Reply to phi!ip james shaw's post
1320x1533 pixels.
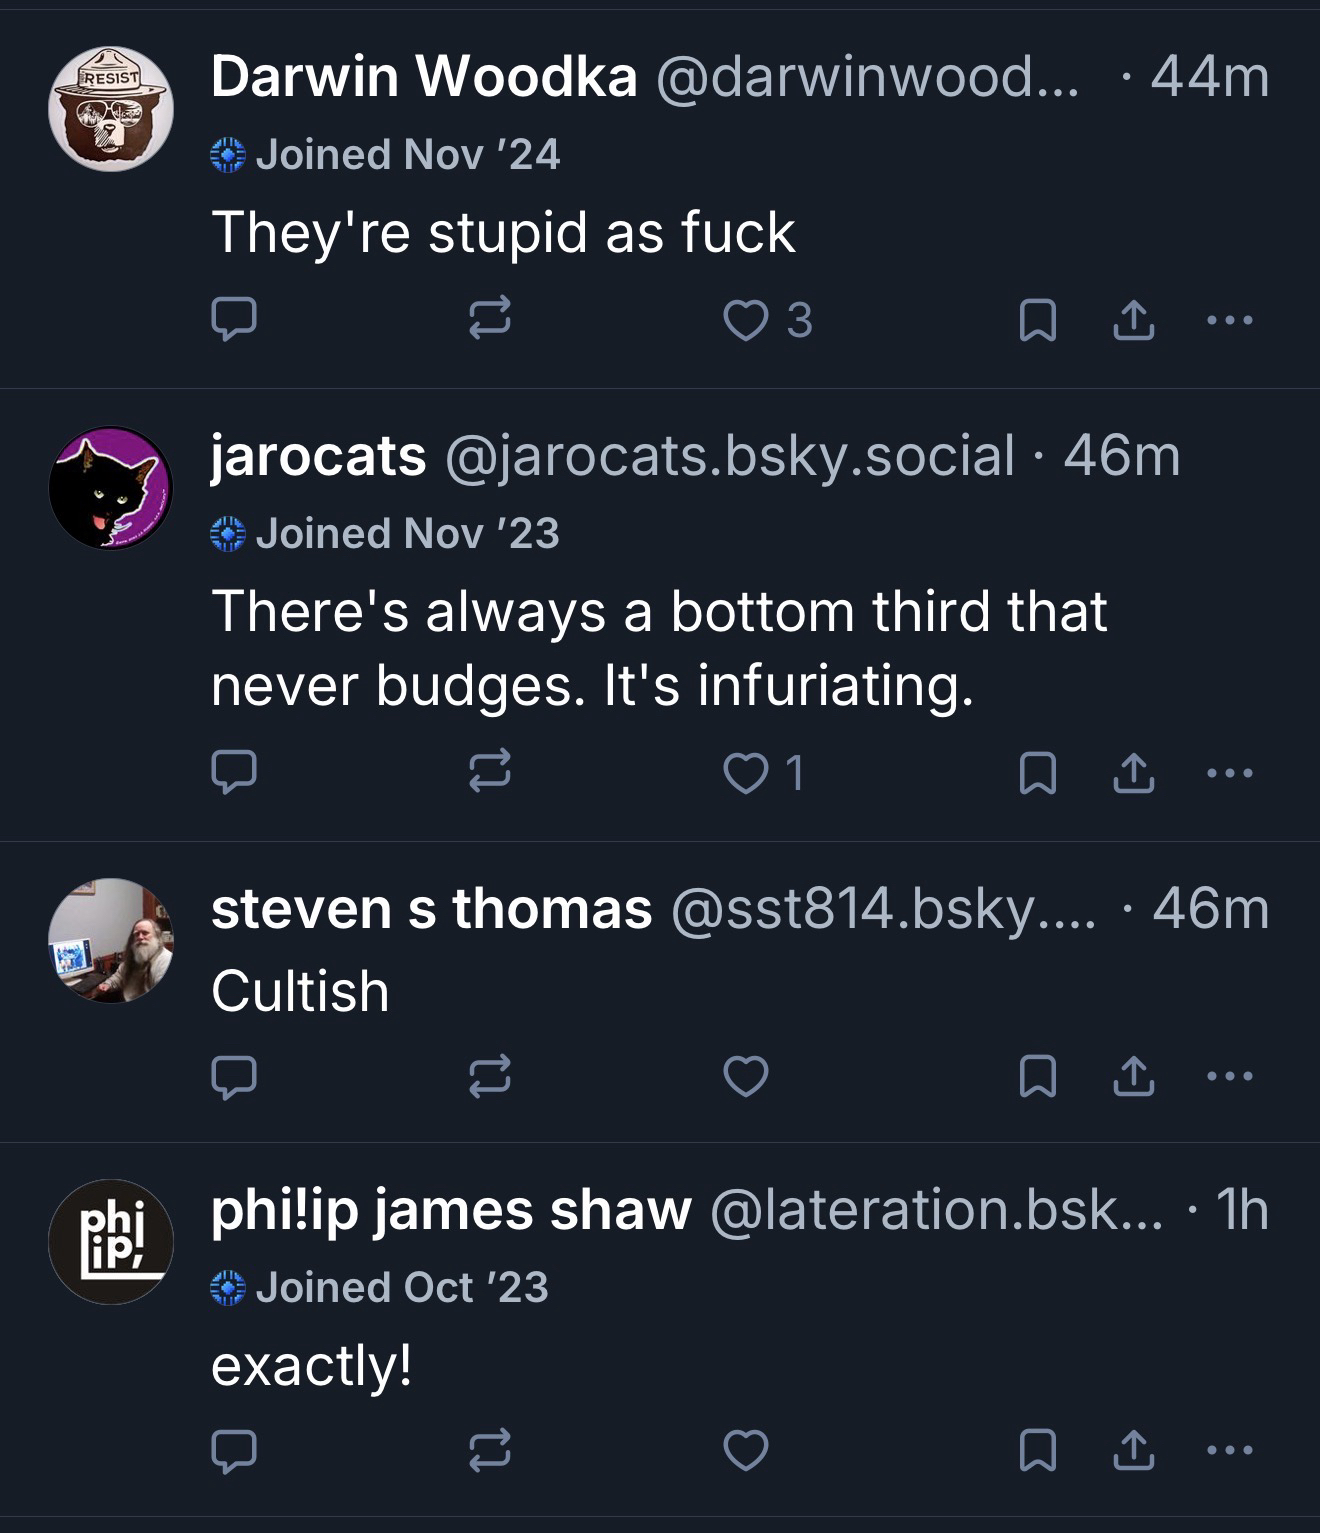[234, 1451]
